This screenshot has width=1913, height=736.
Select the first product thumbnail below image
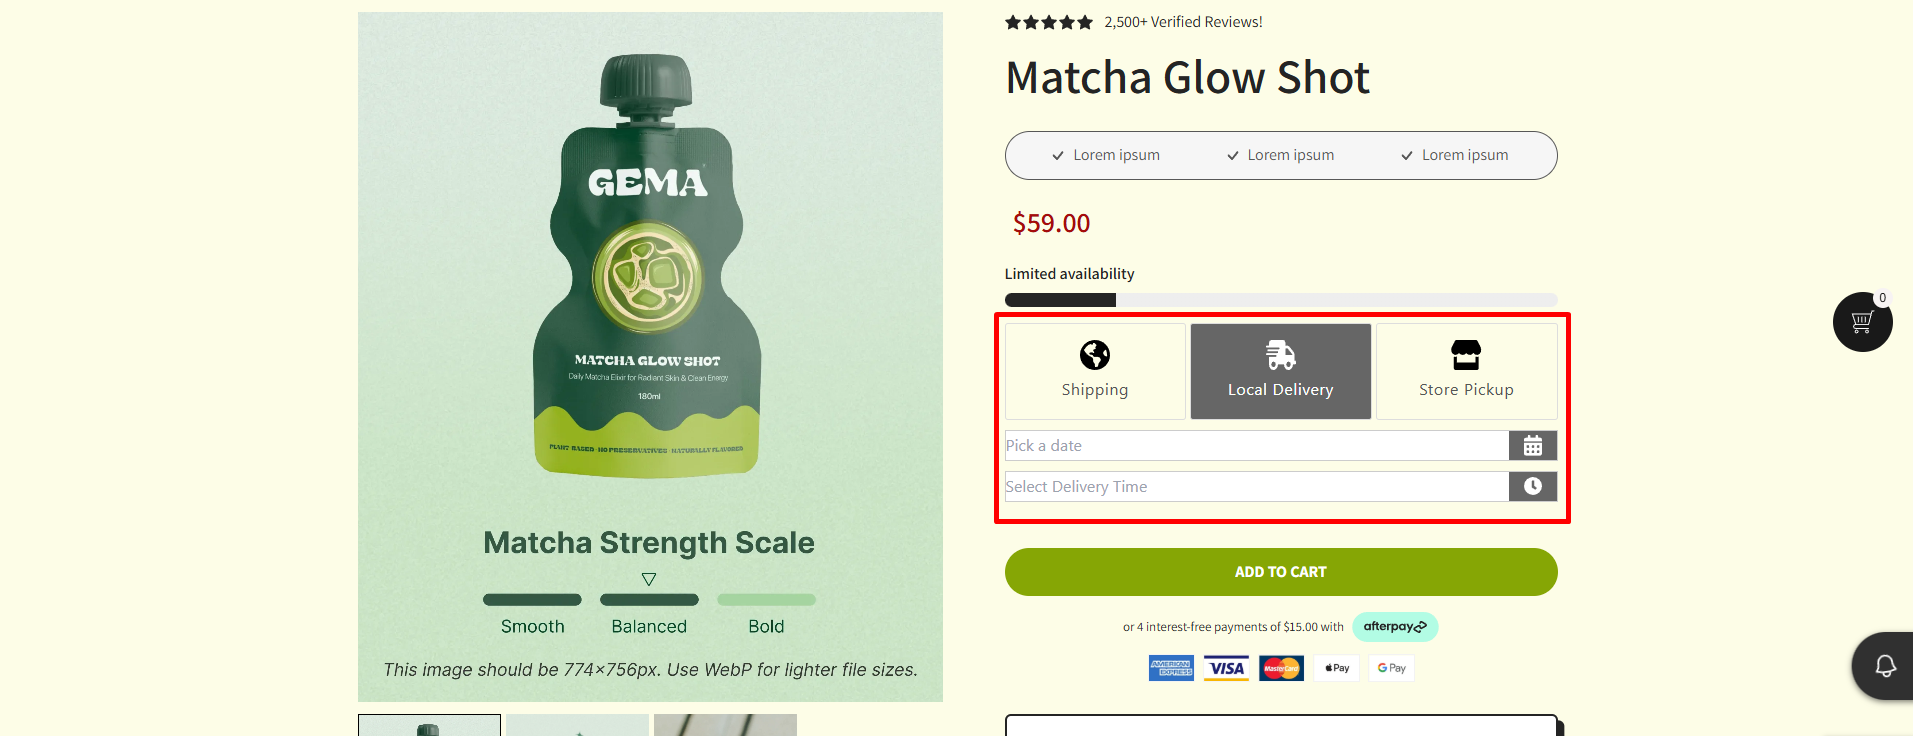(429, 725)
